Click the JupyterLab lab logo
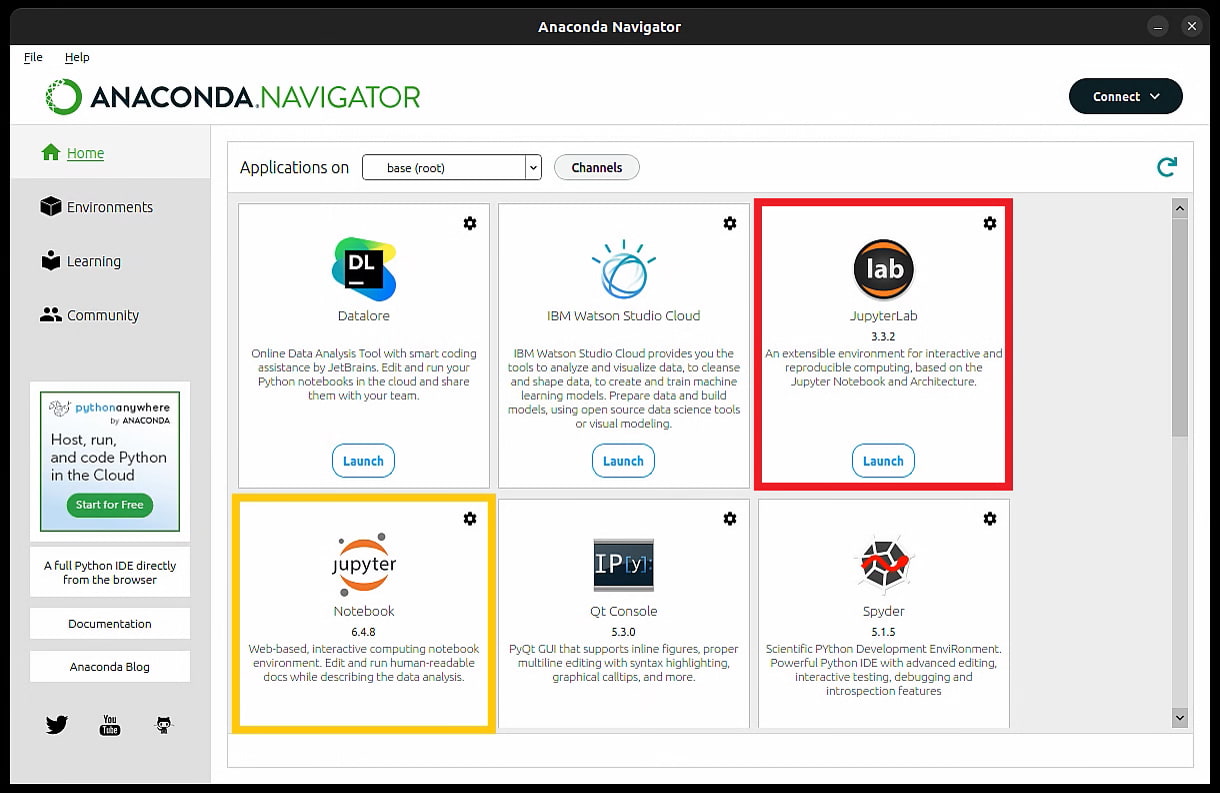The width and height of the screenshot is (1220, 793). [x=884, y=269]
